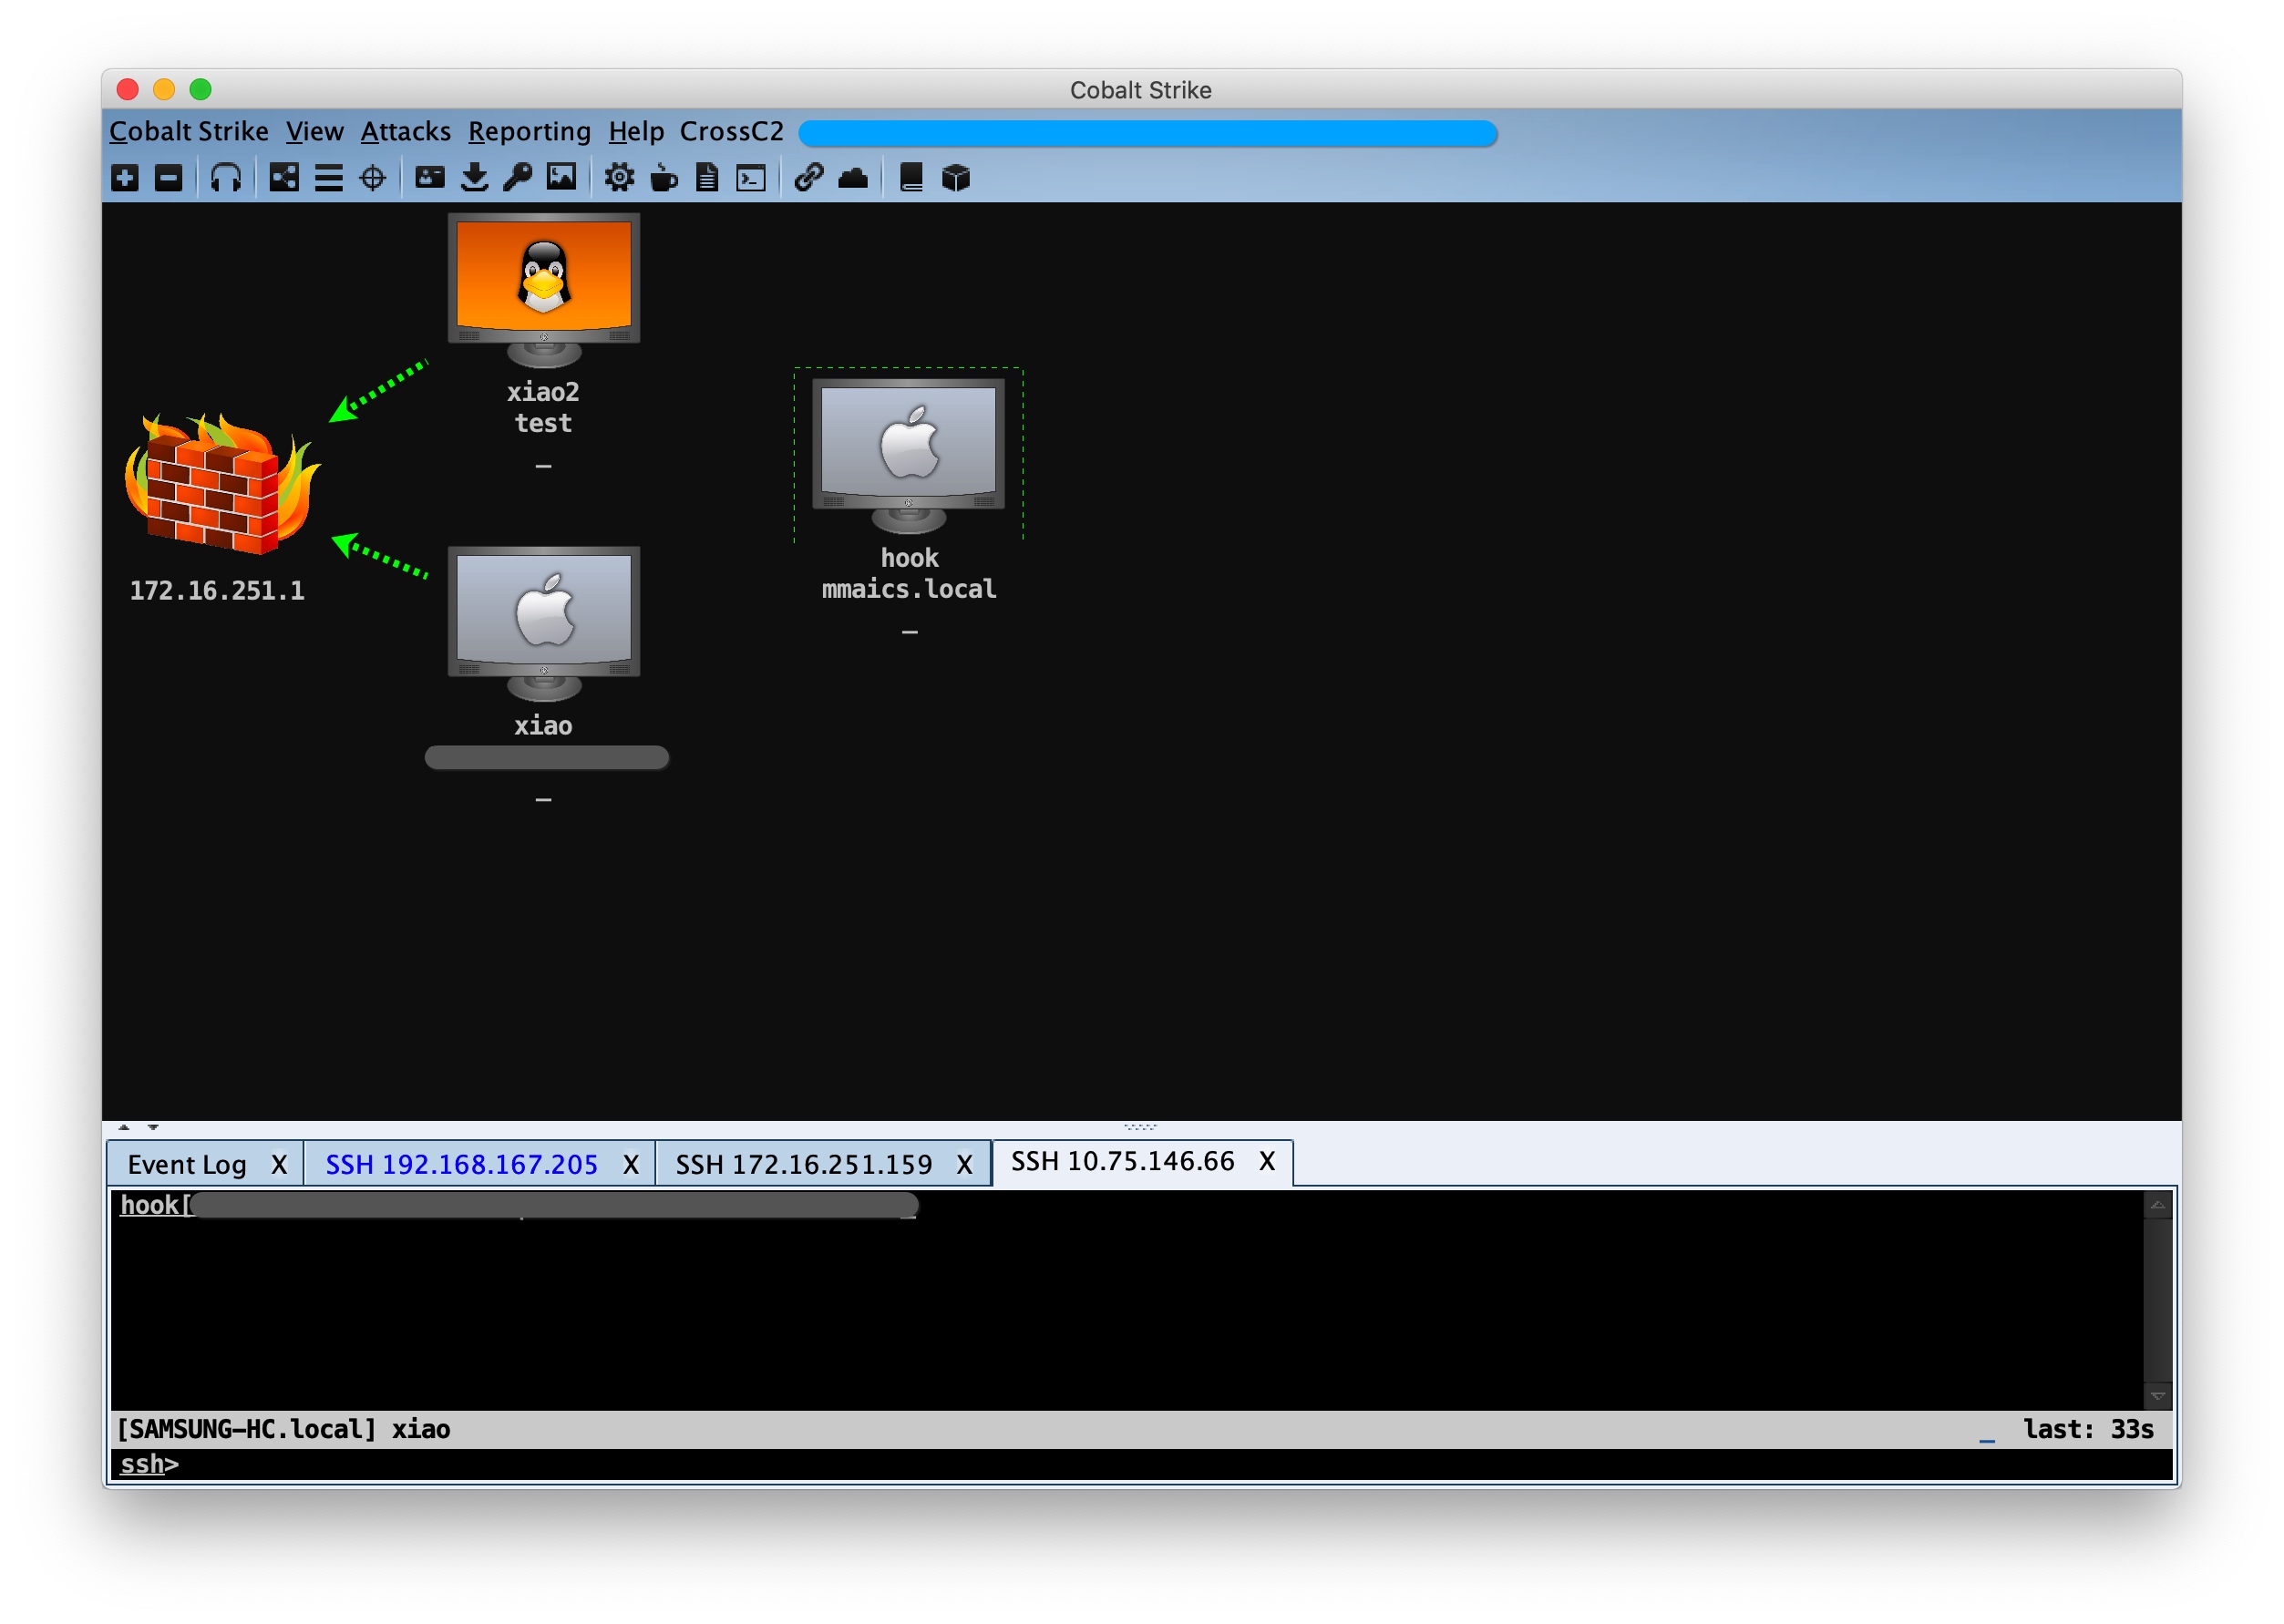Open credentials via the key icon
Image resolution: width=2284 pixels, height=1624 pixels.
pos(517,178)
